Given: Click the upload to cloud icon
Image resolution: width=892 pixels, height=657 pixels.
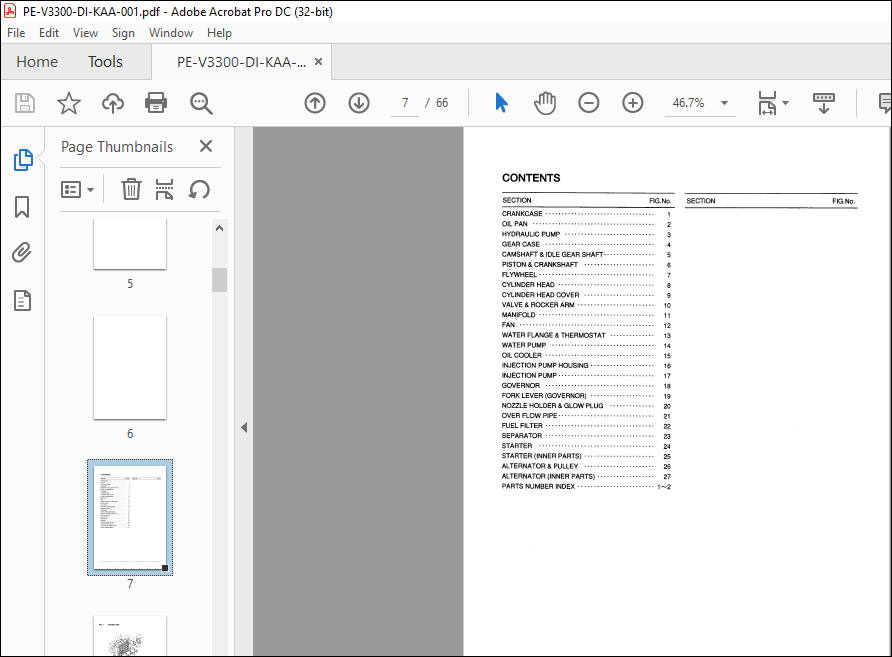Looking at the screenshot, I should point(113,103).
